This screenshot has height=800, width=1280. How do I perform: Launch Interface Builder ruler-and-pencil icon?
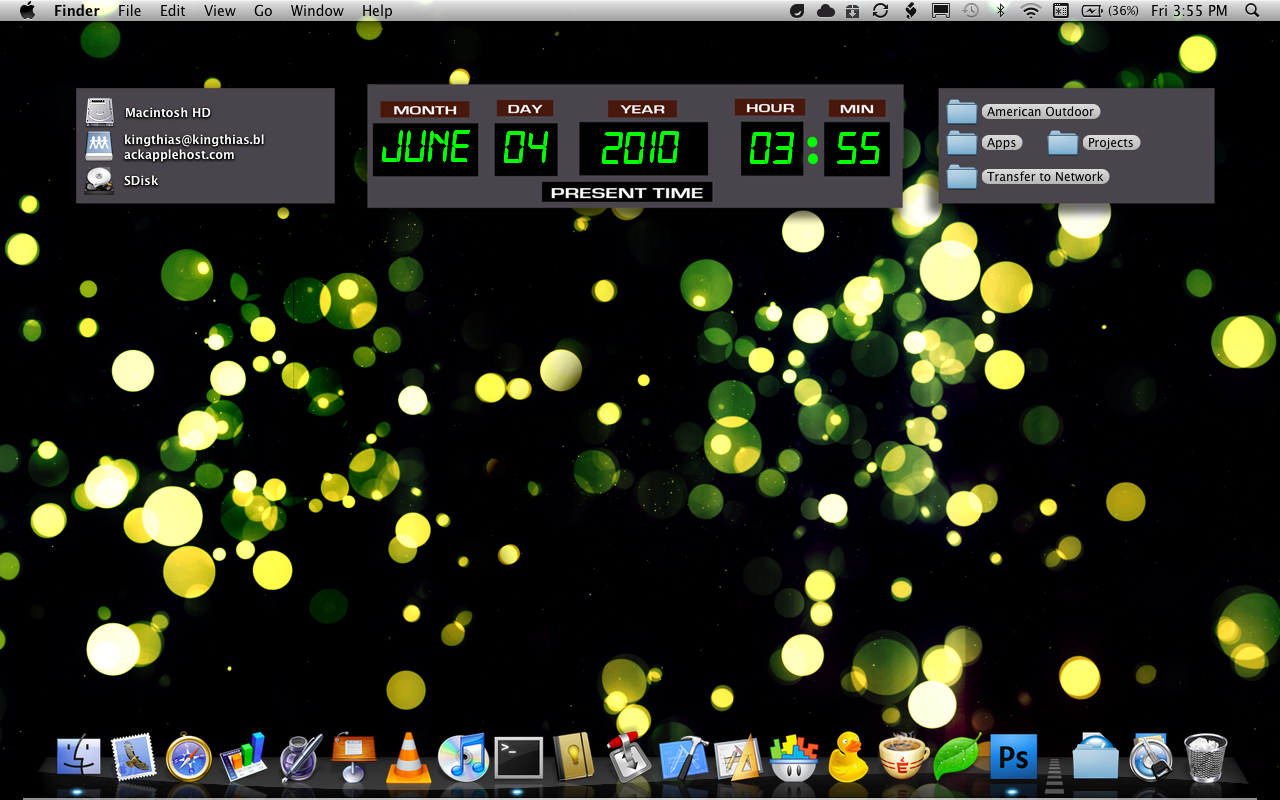(x=739, y=758)
